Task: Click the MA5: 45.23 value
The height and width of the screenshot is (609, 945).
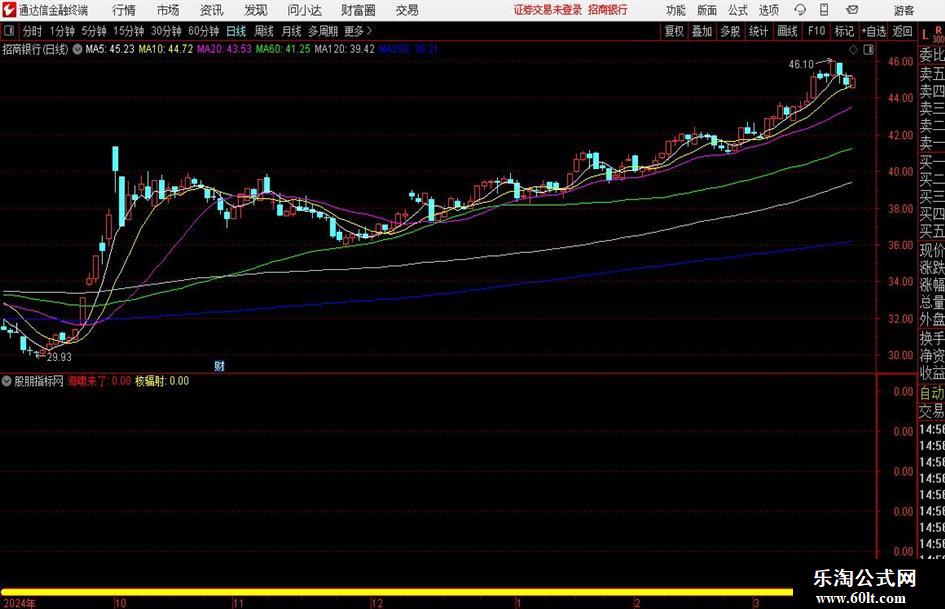Action: pos(110,49)
